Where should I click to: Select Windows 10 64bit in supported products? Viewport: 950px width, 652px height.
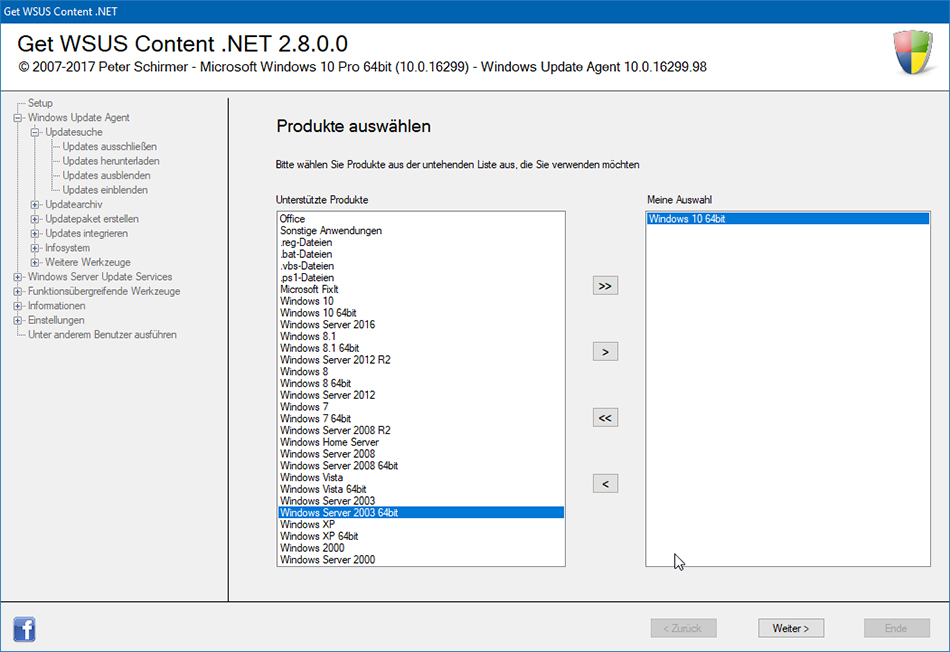[421, 313]
